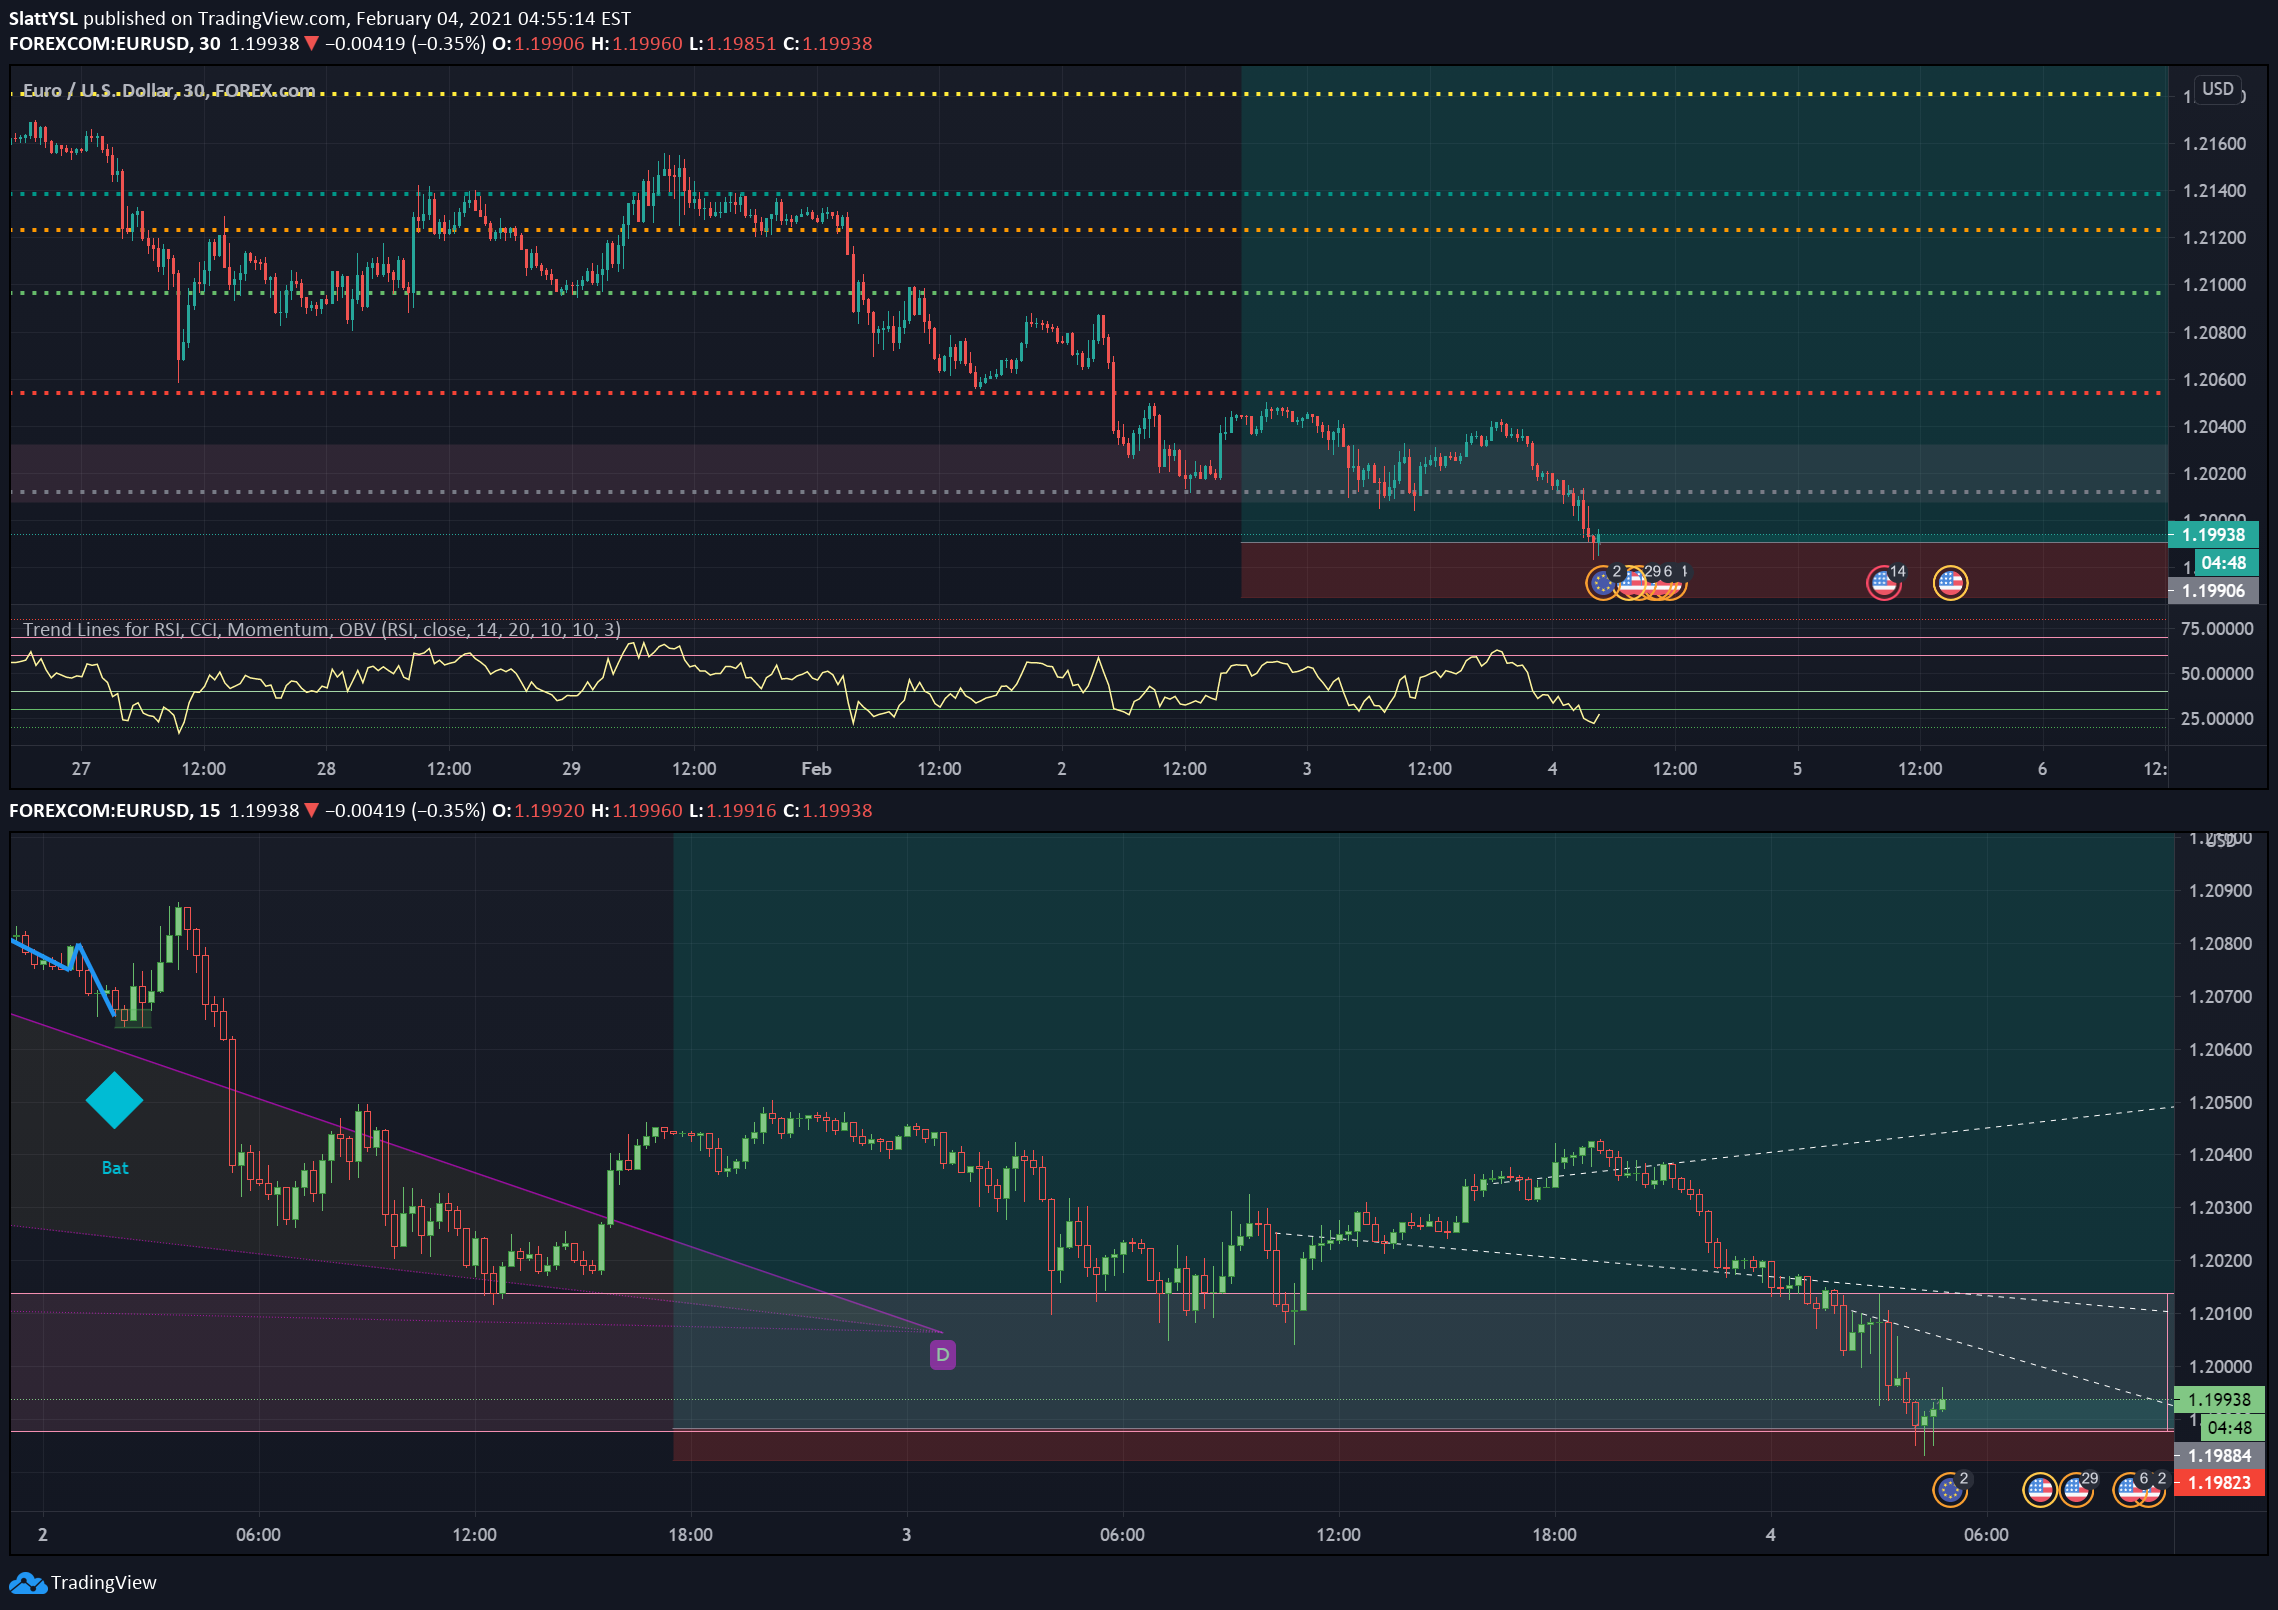Click the 75.00000 RSI scale value
The height and width of the screenshot is (1610, 2278).
click(2216, 629)
